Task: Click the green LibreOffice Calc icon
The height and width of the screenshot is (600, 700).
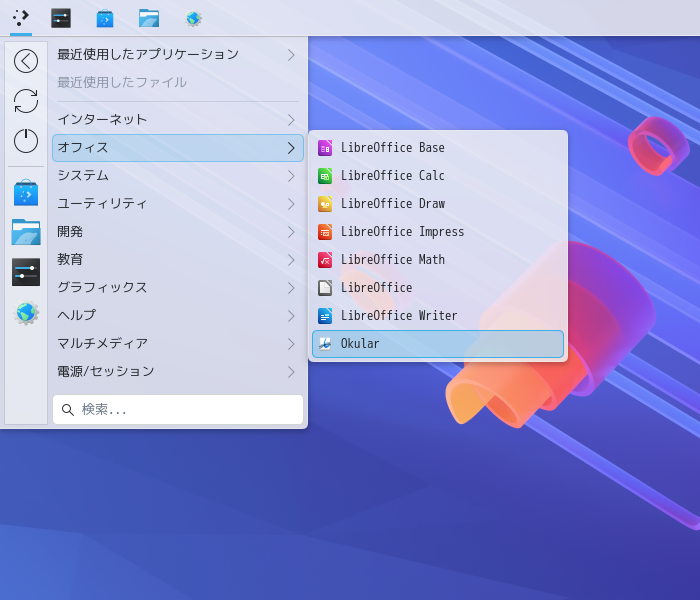Action: [x=325, y=176]
